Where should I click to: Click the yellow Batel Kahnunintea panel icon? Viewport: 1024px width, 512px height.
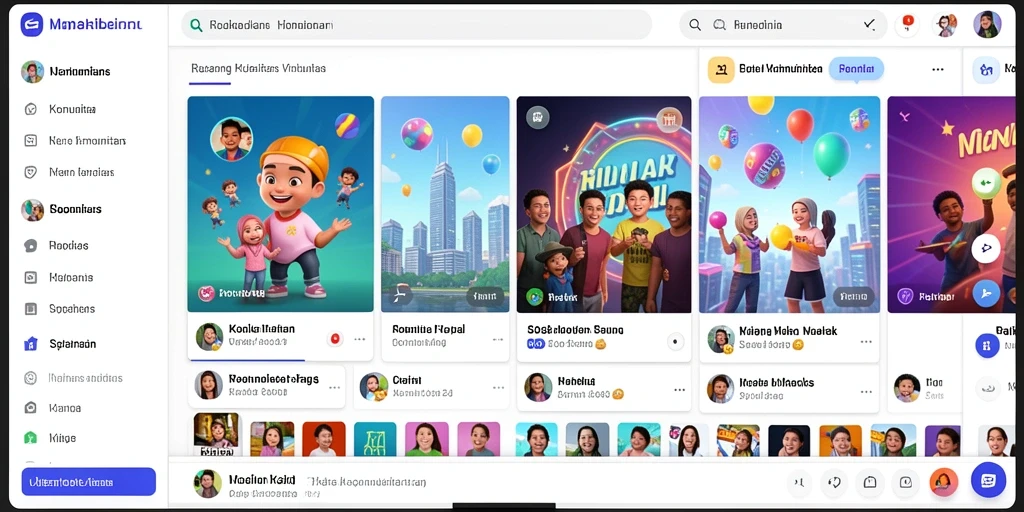(x=721, y=69)
